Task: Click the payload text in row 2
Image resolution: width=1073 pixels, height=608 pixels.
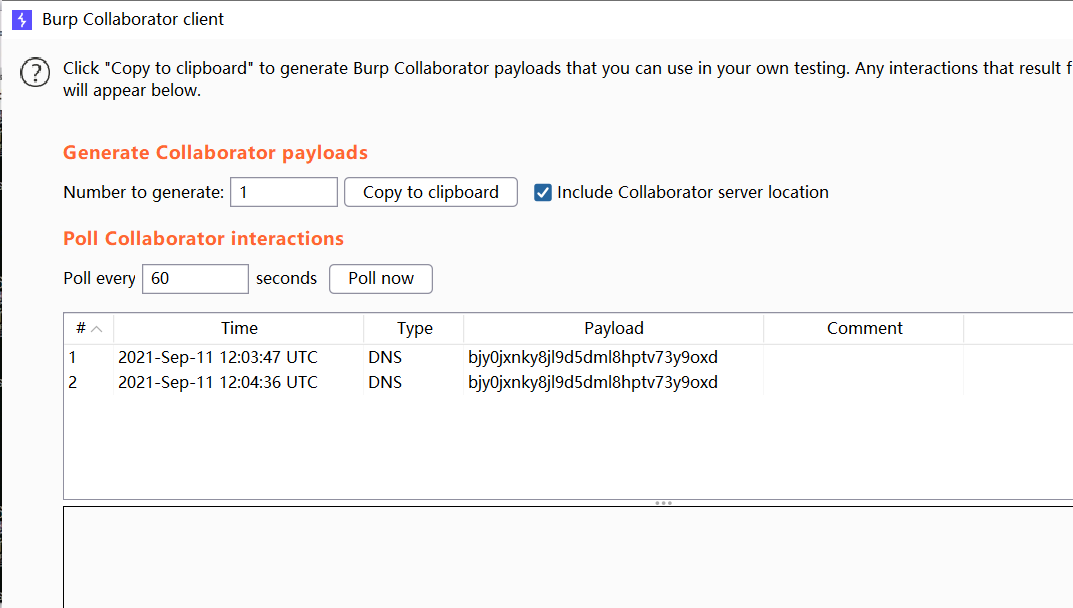Action: [592, 382]
